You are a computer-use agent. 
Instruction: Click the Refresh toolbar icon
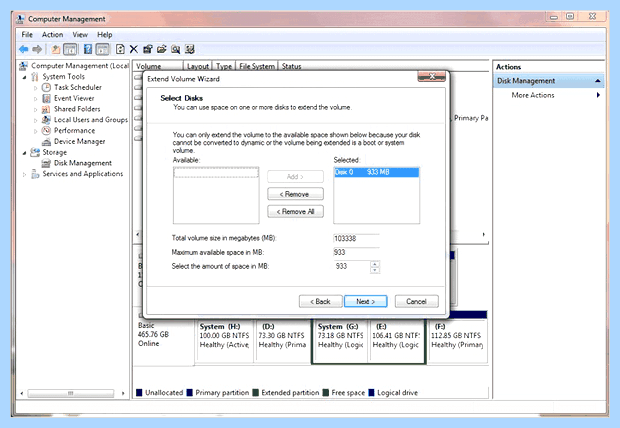click(120, 49)
